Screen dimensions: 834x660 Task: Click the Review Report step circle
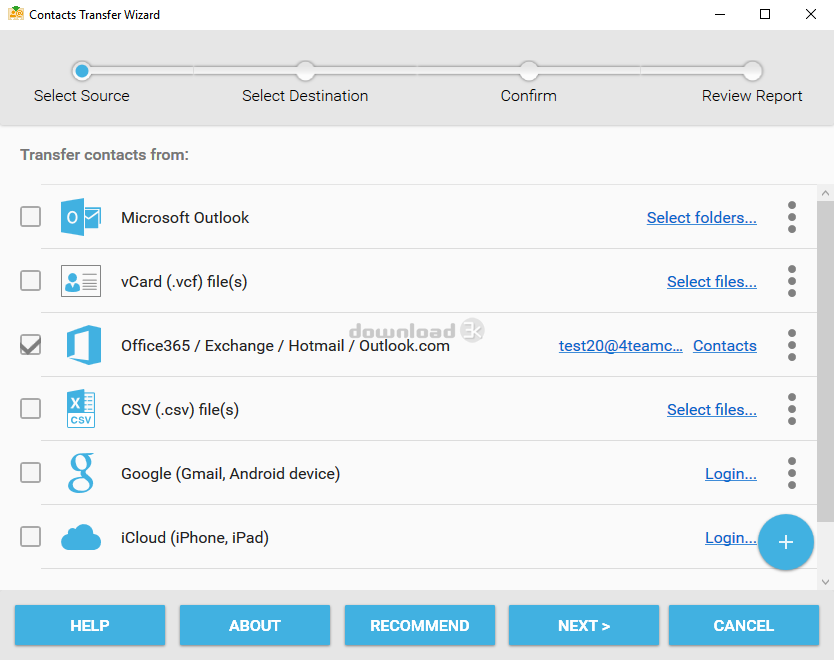752,71
